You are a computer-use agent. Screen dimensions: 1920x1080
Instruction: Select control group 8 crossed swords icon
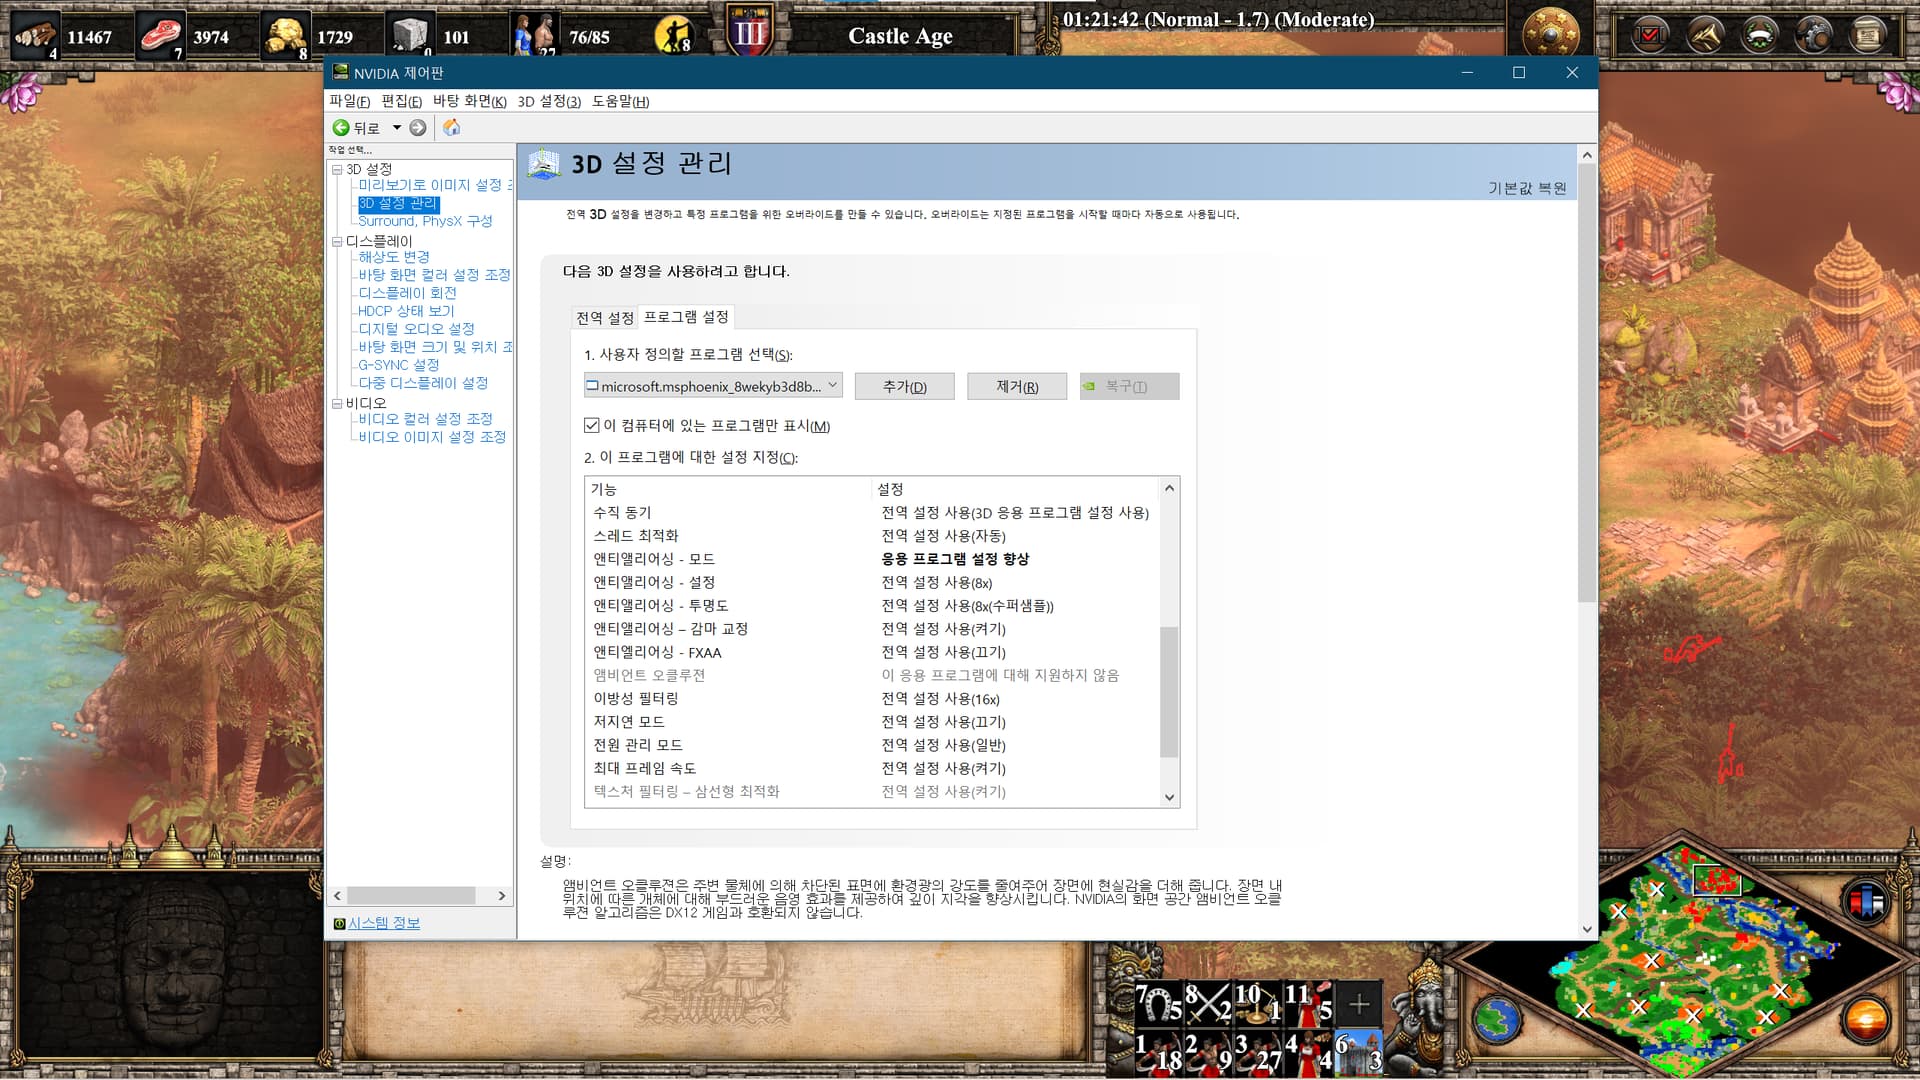(1208, 1003)
